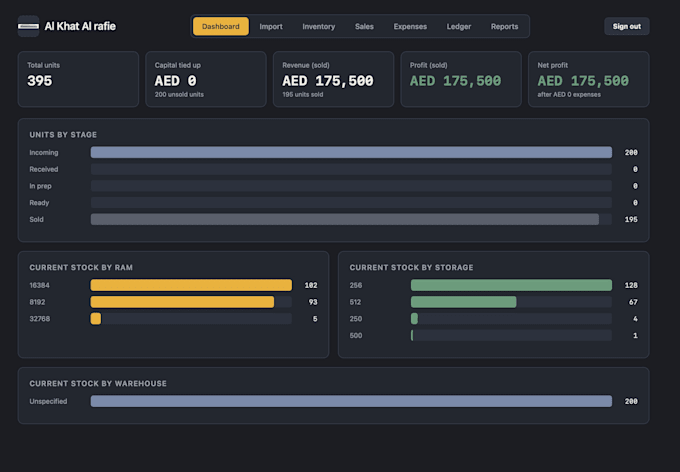Go to the Inventory tab
The image size is (680, 472).
[319, 26]
